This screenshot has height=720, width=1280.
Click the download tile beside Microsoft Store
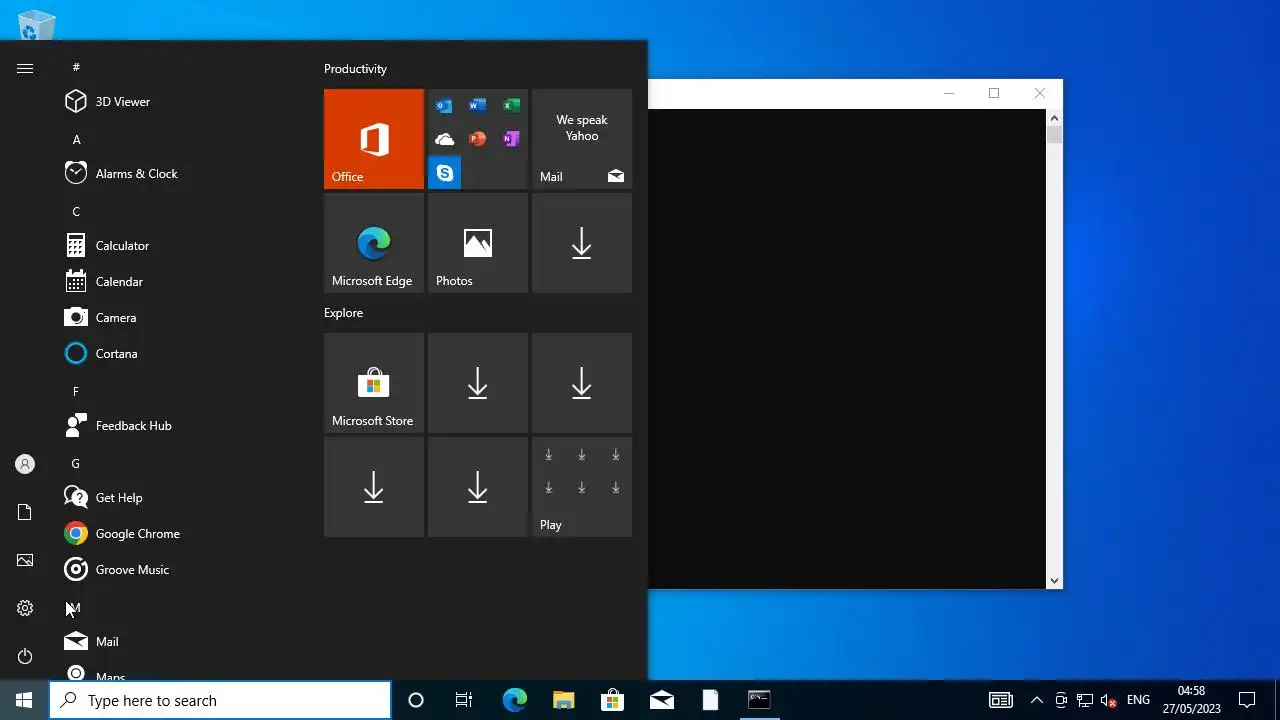478,383
